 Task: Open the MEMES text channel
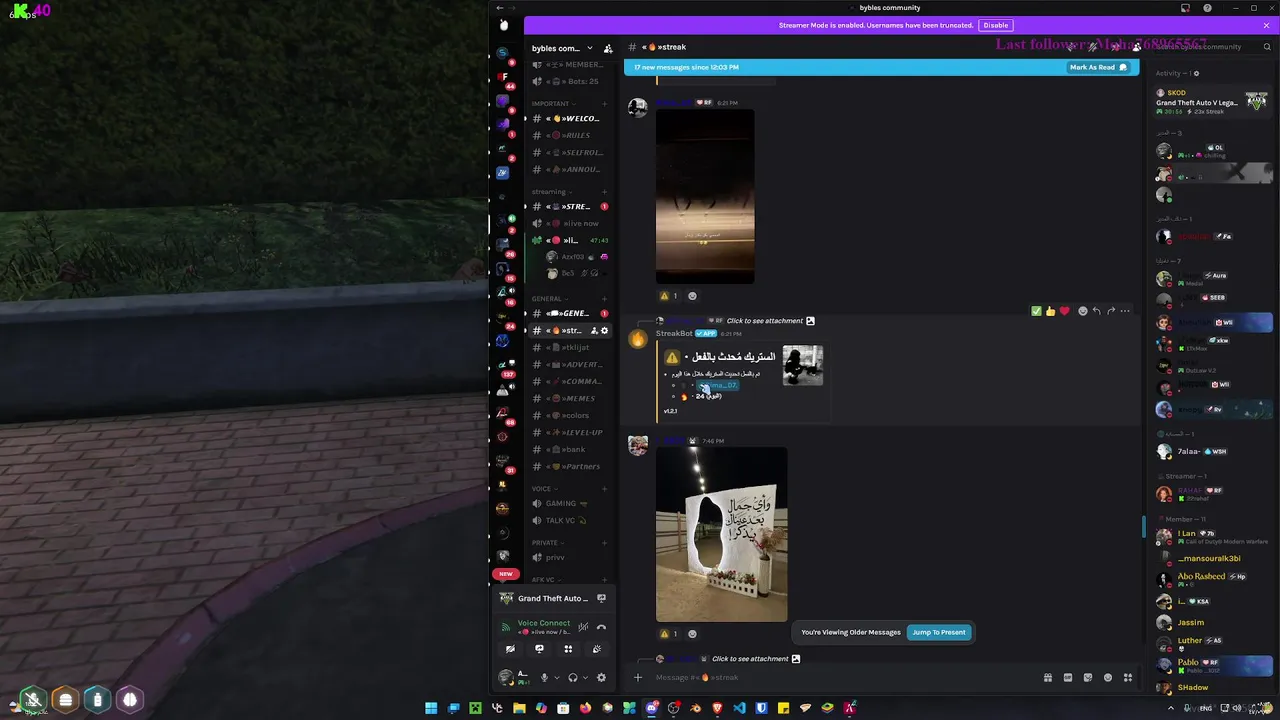pyautogui.click(x=570, y=398)
